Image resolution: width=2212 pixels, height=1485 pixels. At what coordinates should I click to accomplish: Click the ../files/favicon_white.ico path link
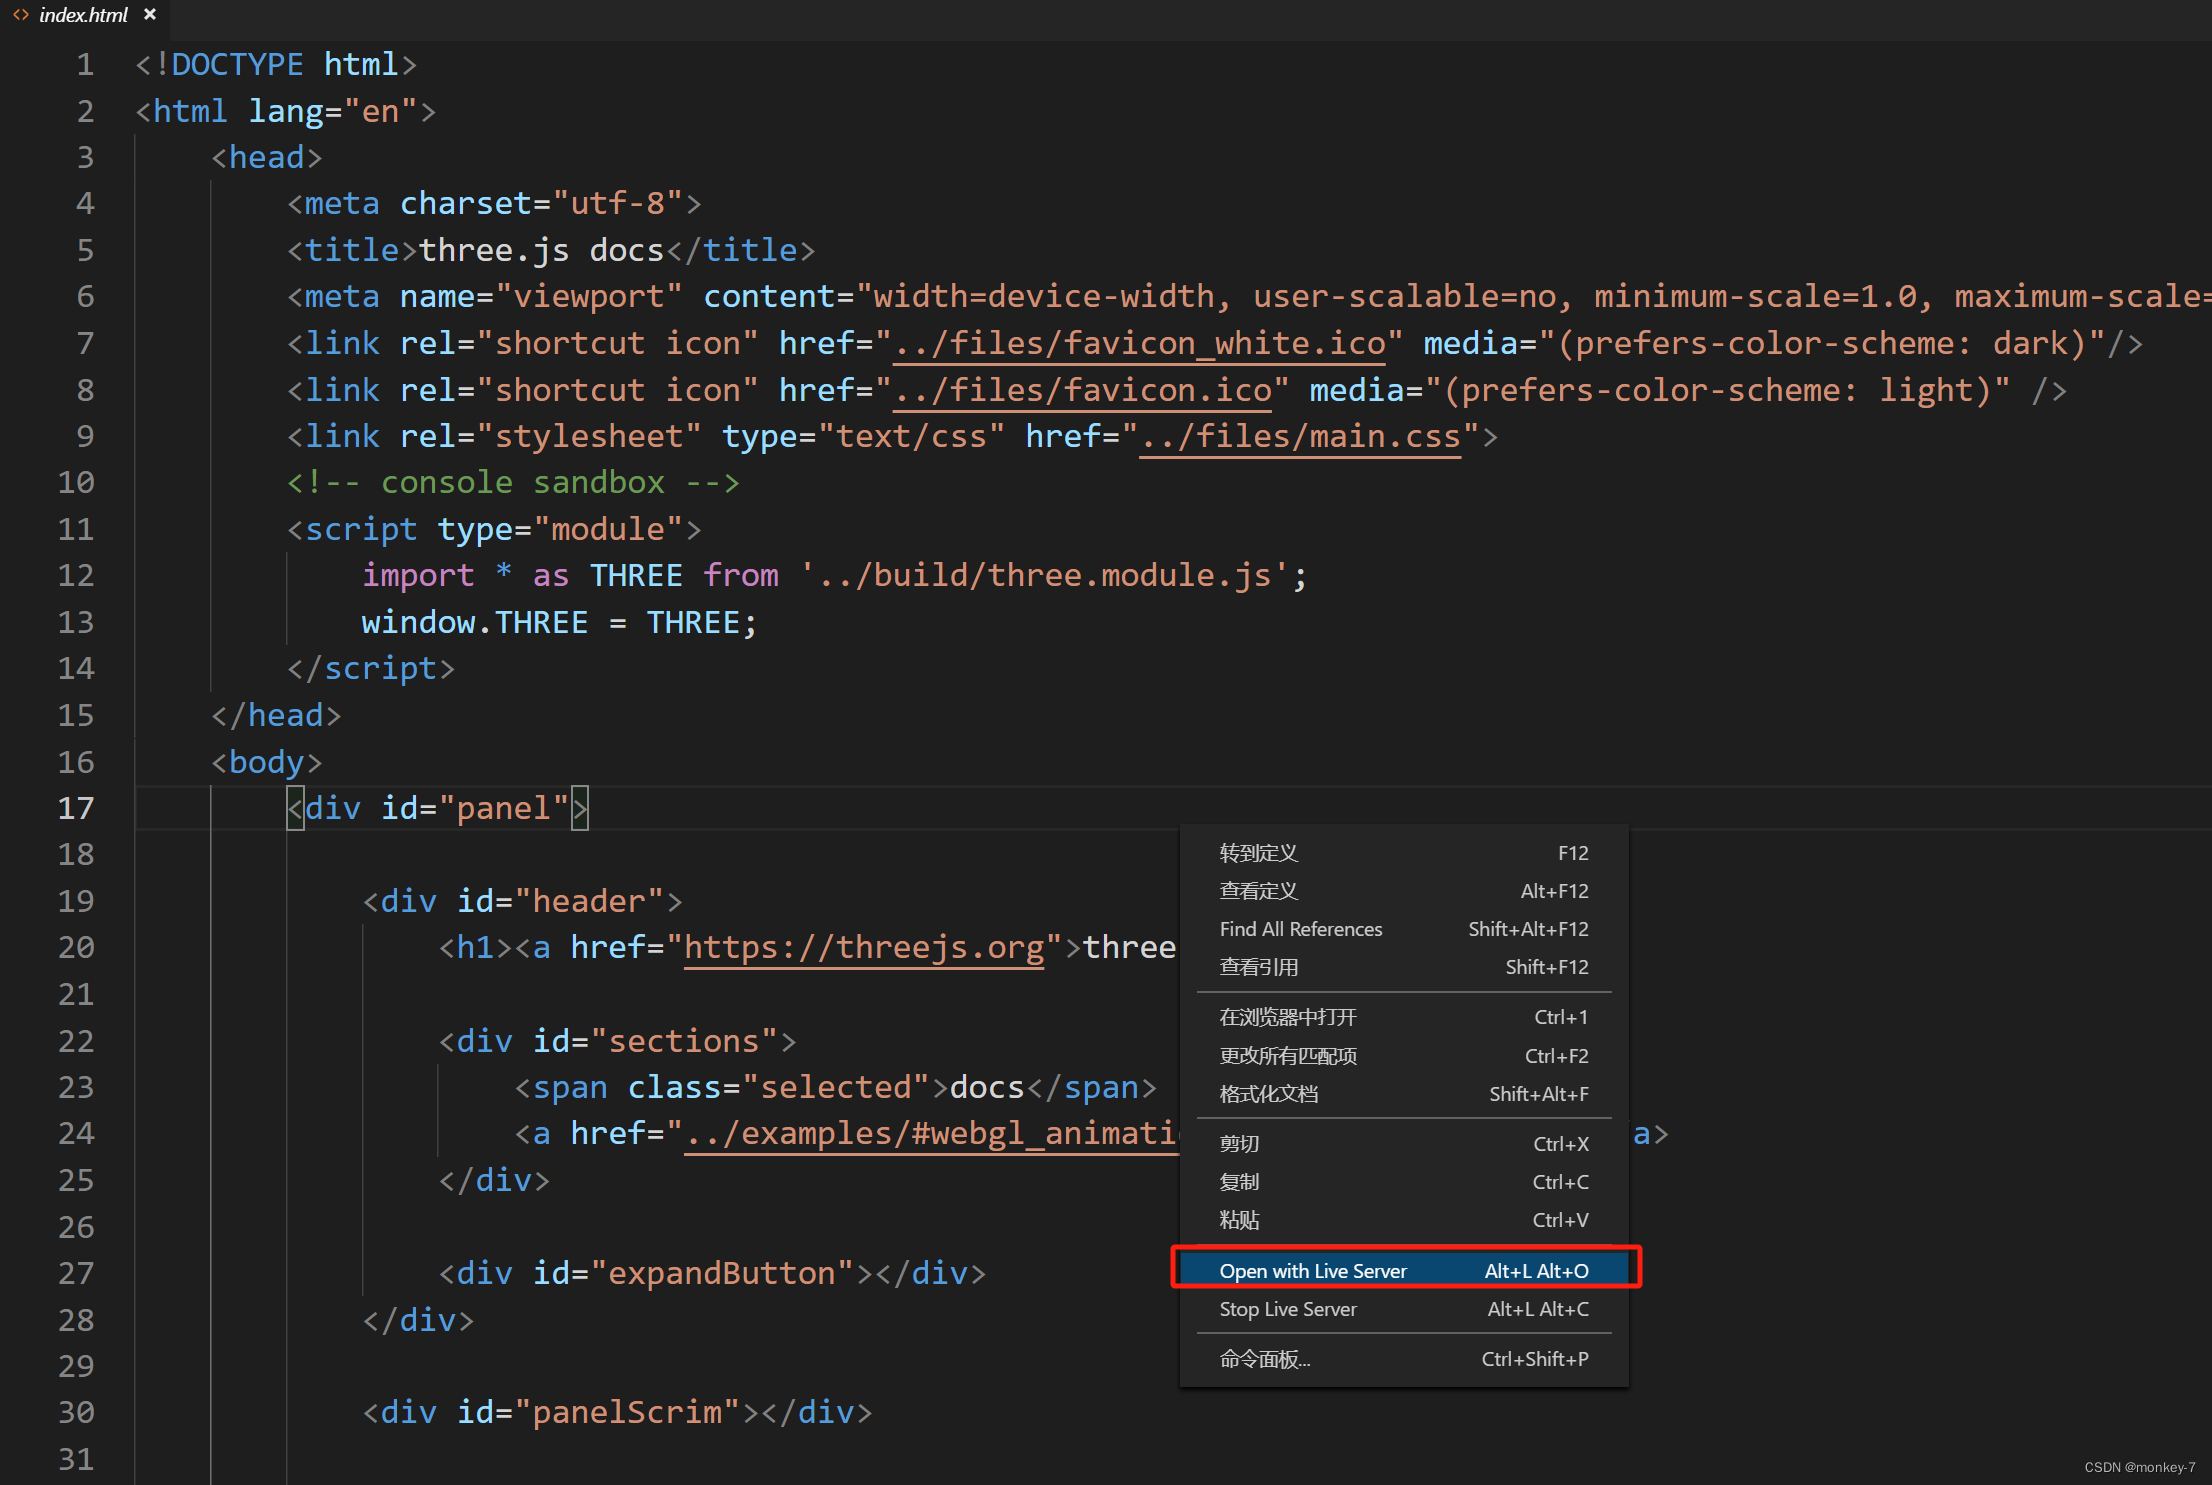click(1140, 344)
